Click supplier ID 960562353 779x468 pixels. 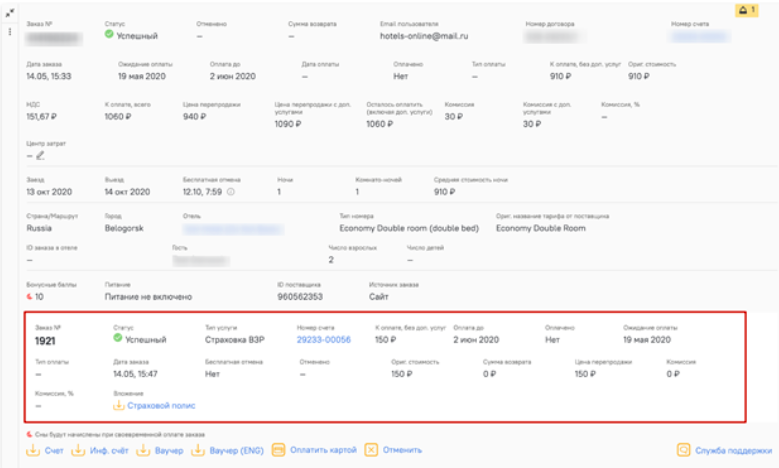[300, 297]
